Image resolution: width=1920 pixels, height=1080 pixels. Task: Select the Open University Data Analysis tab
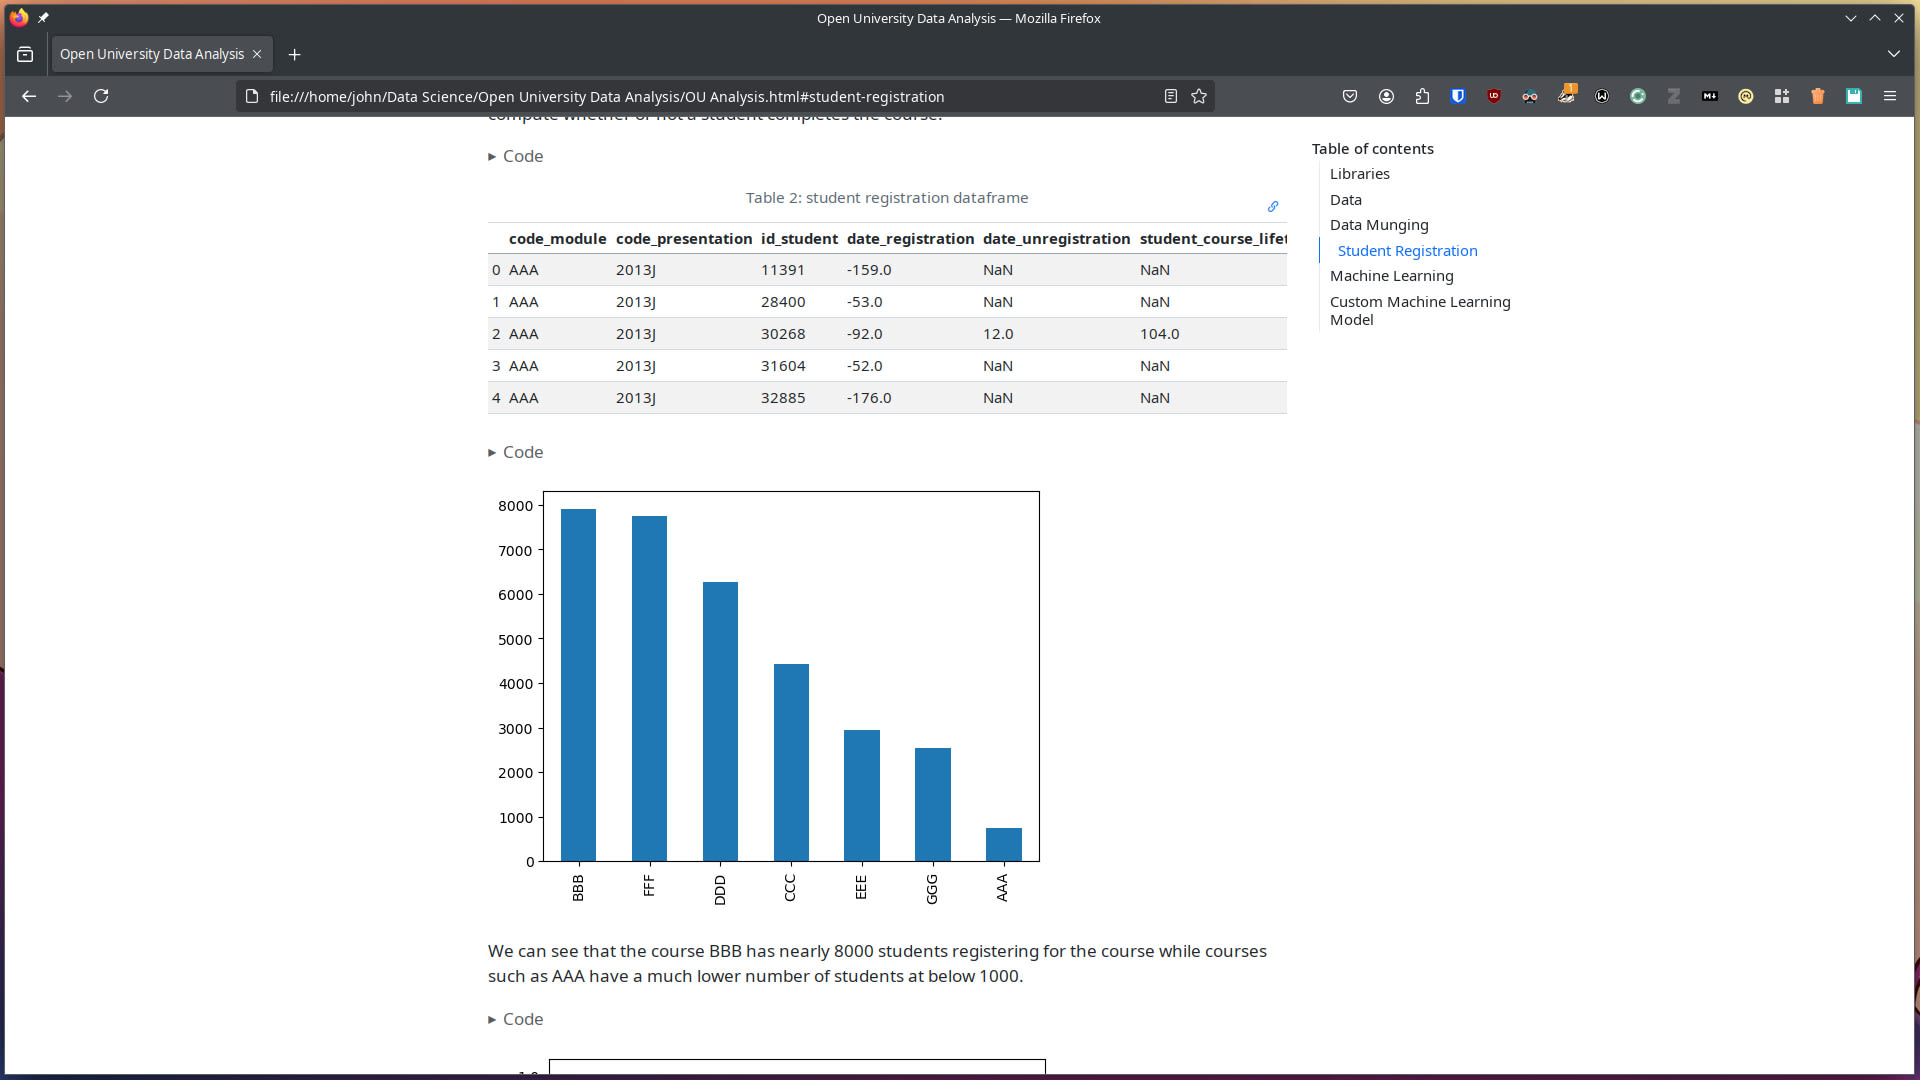coord(152,54)
